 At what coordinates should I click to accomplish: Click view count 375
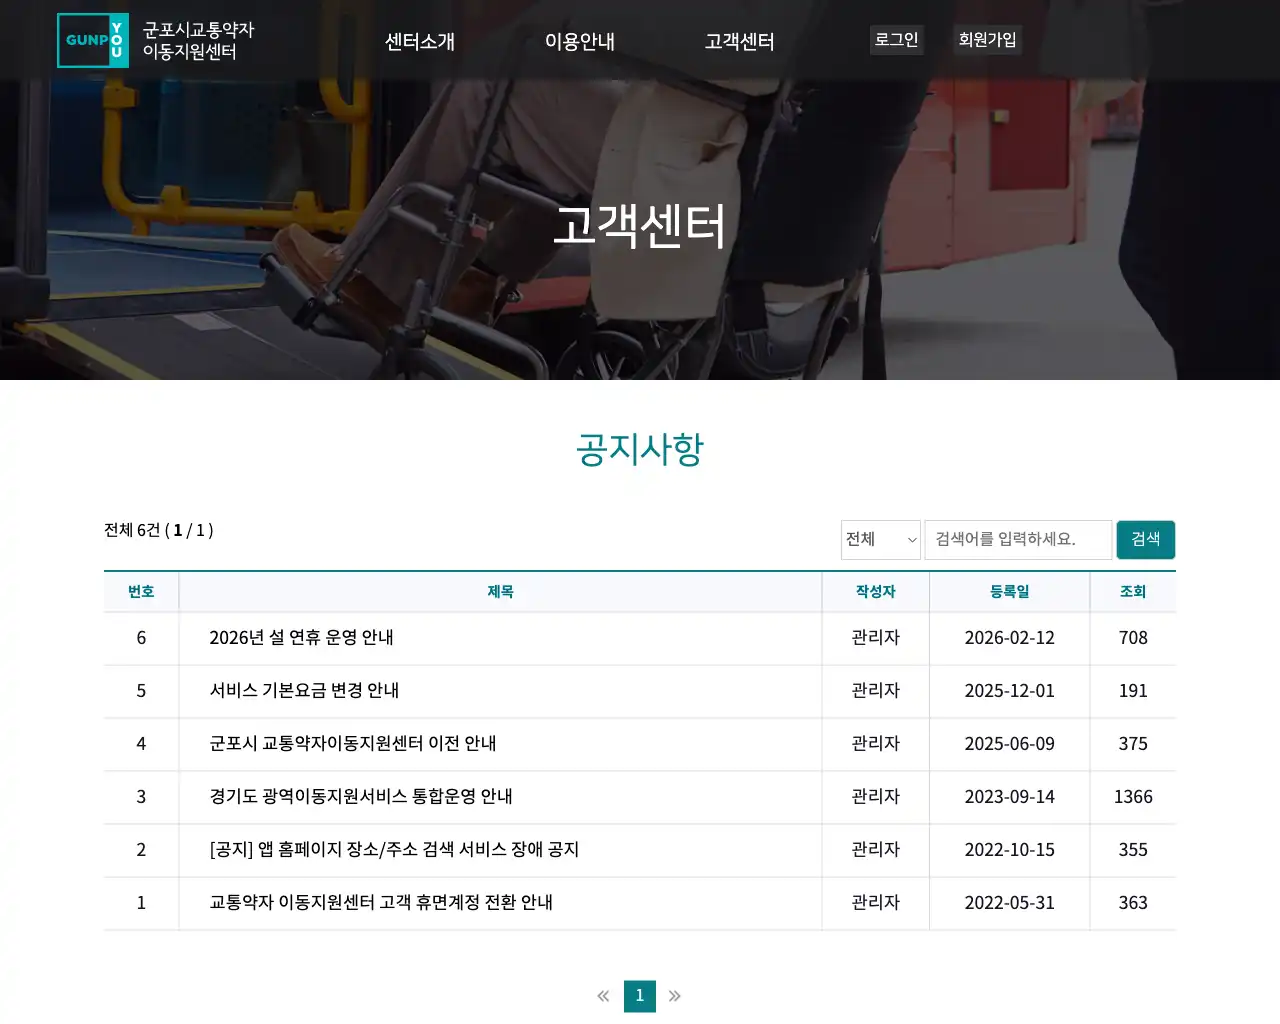[x=1133, y=744]
